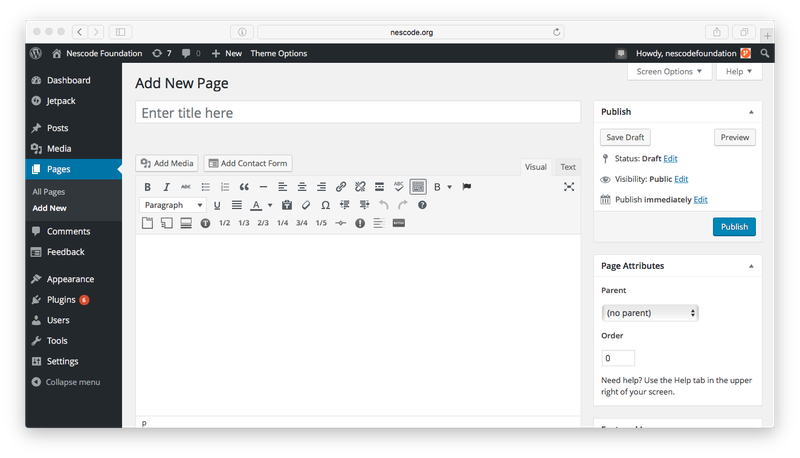Image resolution: width=800 pixels, height=458 pixels.
Task: Remove link from text
Action: coord(360,187)
